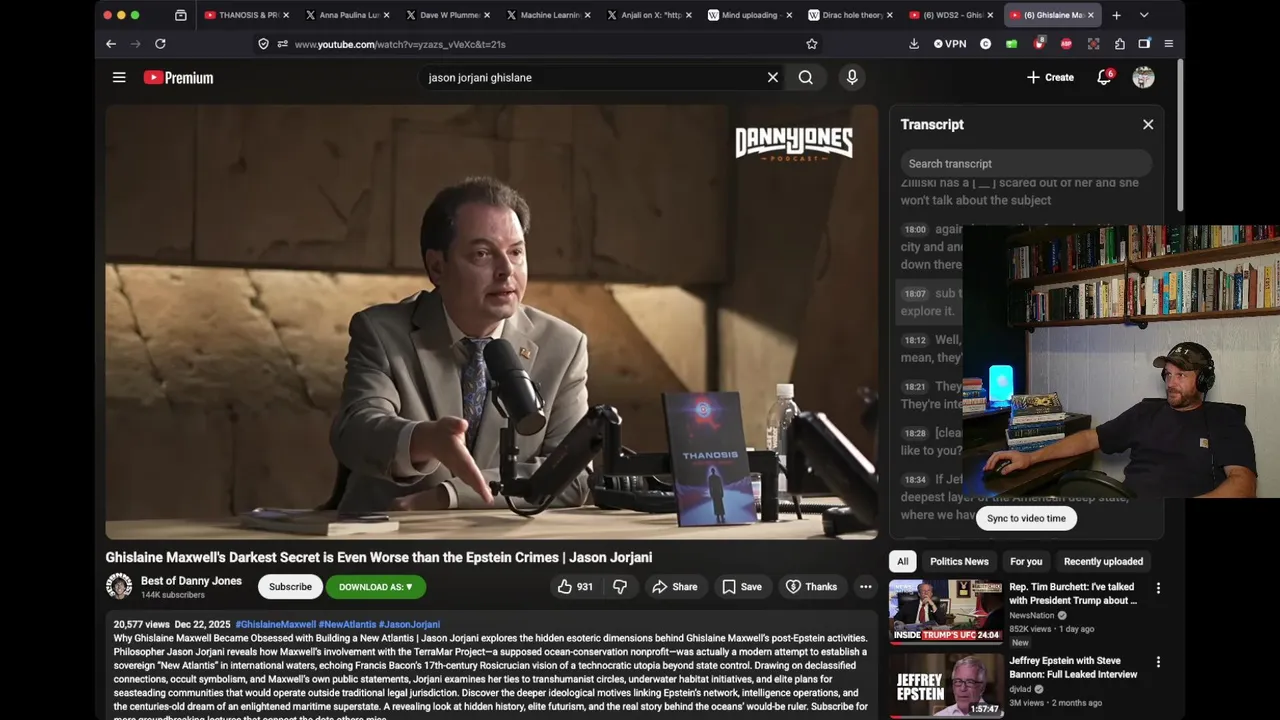Send Thanks to the creator
The image size is (1280, 720).
(x=811, y=587)
